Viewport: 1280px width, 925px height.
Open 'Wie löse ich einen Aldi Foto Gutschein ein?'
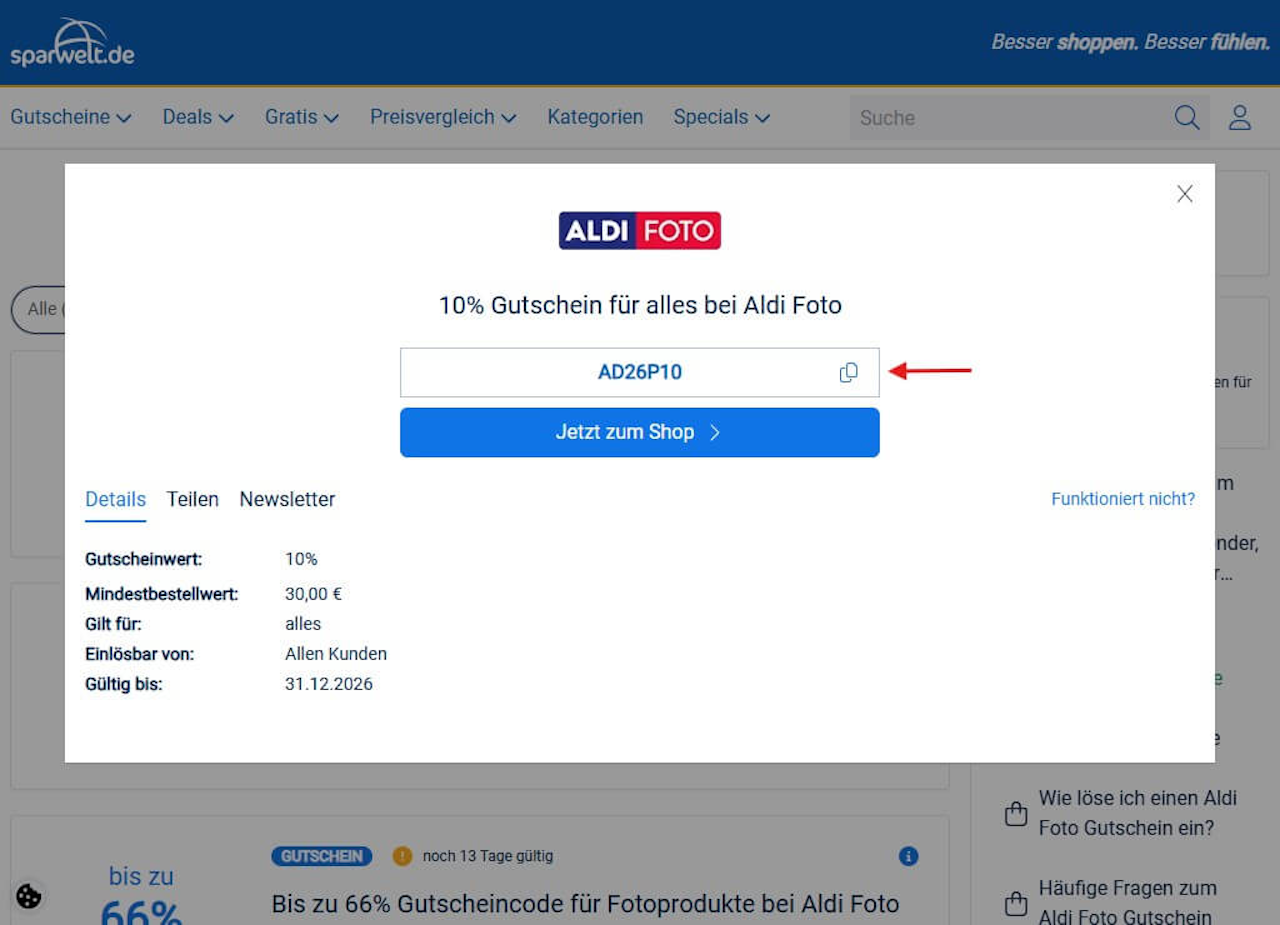[1138, 813]
